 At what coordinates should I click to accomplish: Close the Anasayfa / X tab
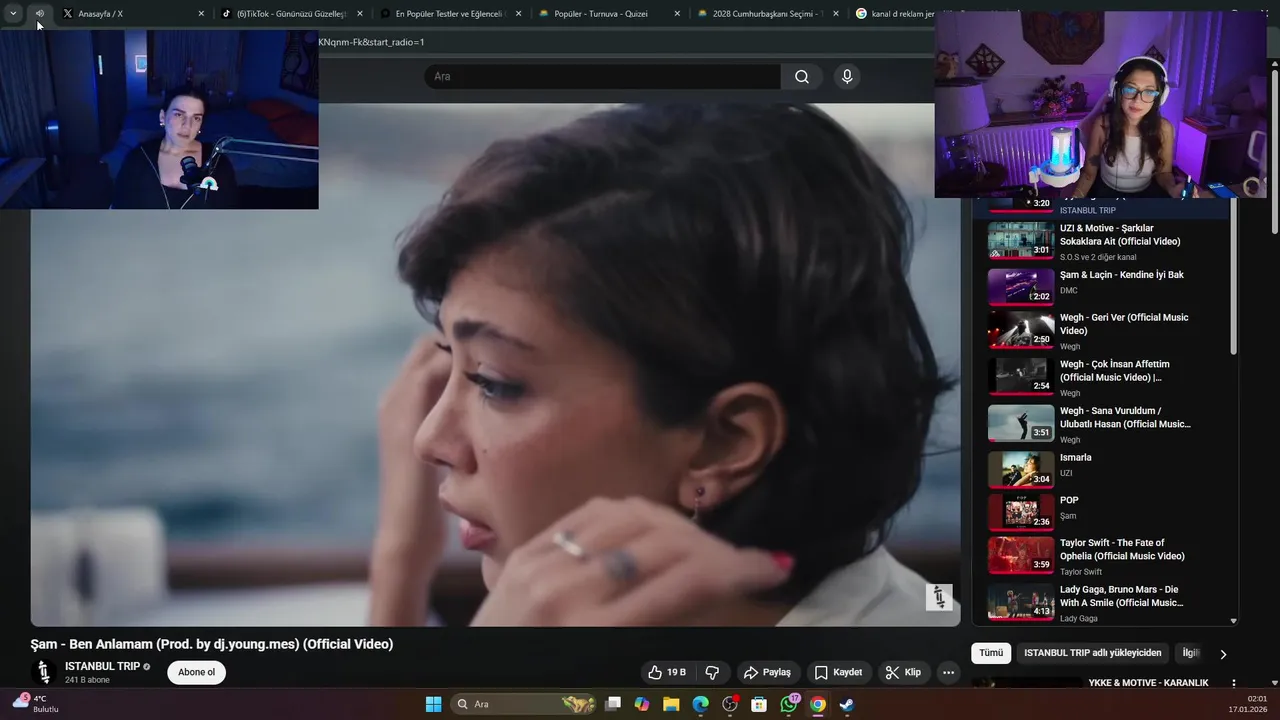tap(201, 14)
